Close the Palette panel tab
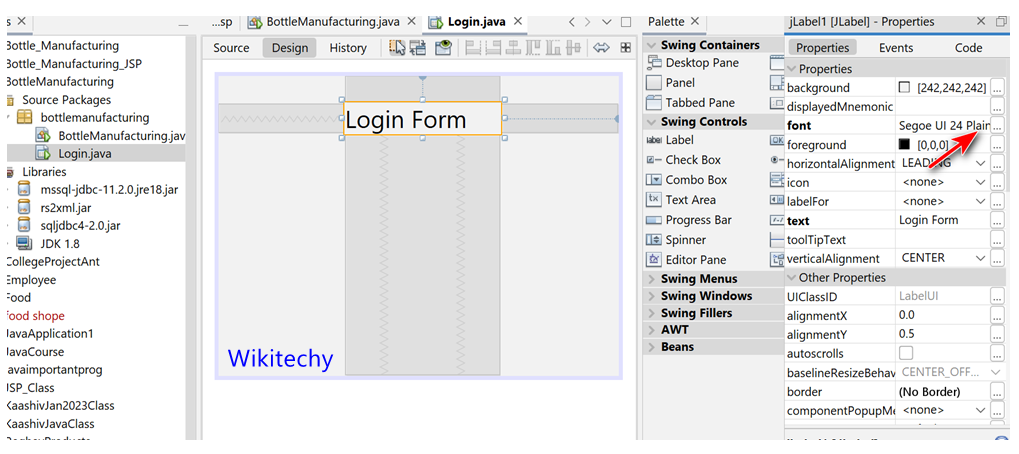 tap(693, 21)
